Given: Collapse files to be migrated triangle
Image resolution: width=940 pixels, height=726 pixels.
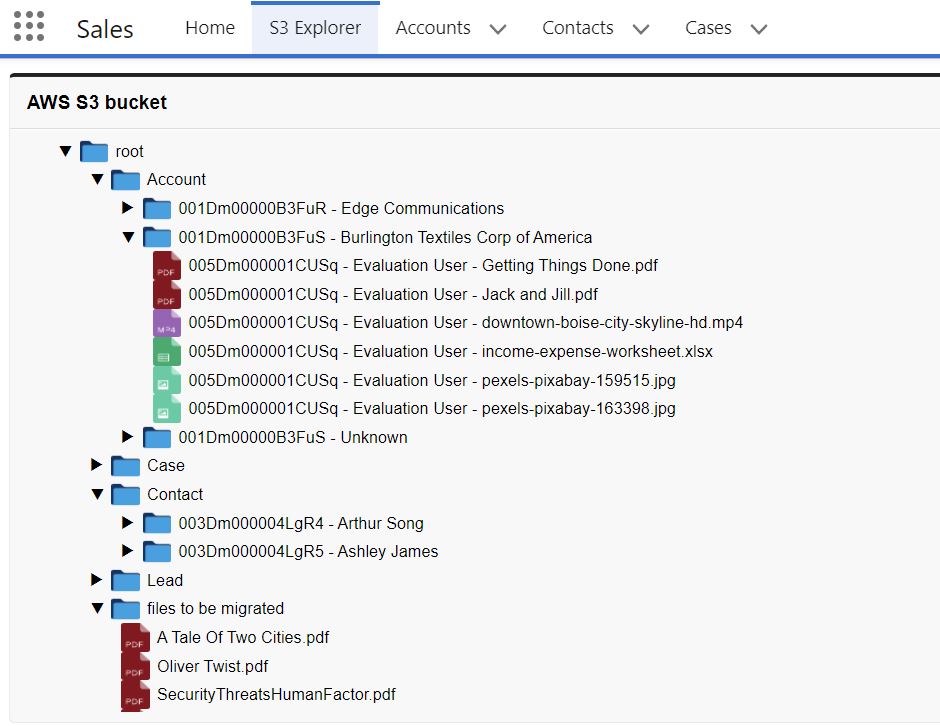Looking at the screenshot, I should [x=97, y=608].
